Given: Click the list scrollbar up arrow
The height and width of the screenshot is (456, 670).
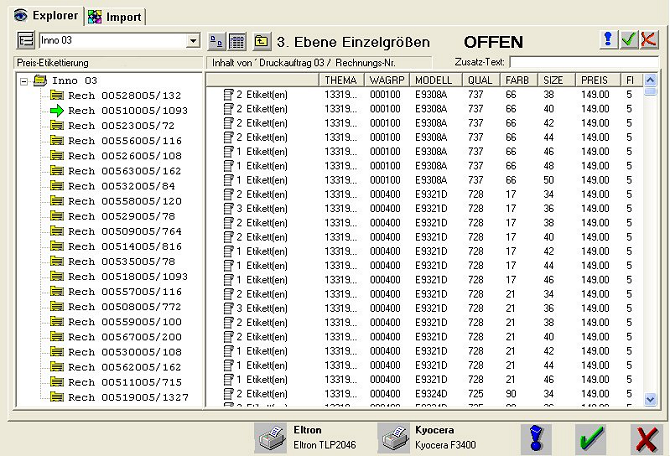Looking at the screenshot, I should (x=650, y=80).
